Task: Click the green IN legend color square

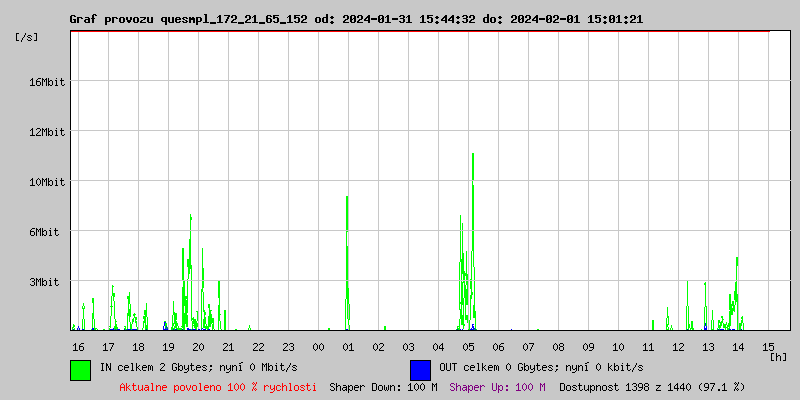Action: click(x=80, y=369)
